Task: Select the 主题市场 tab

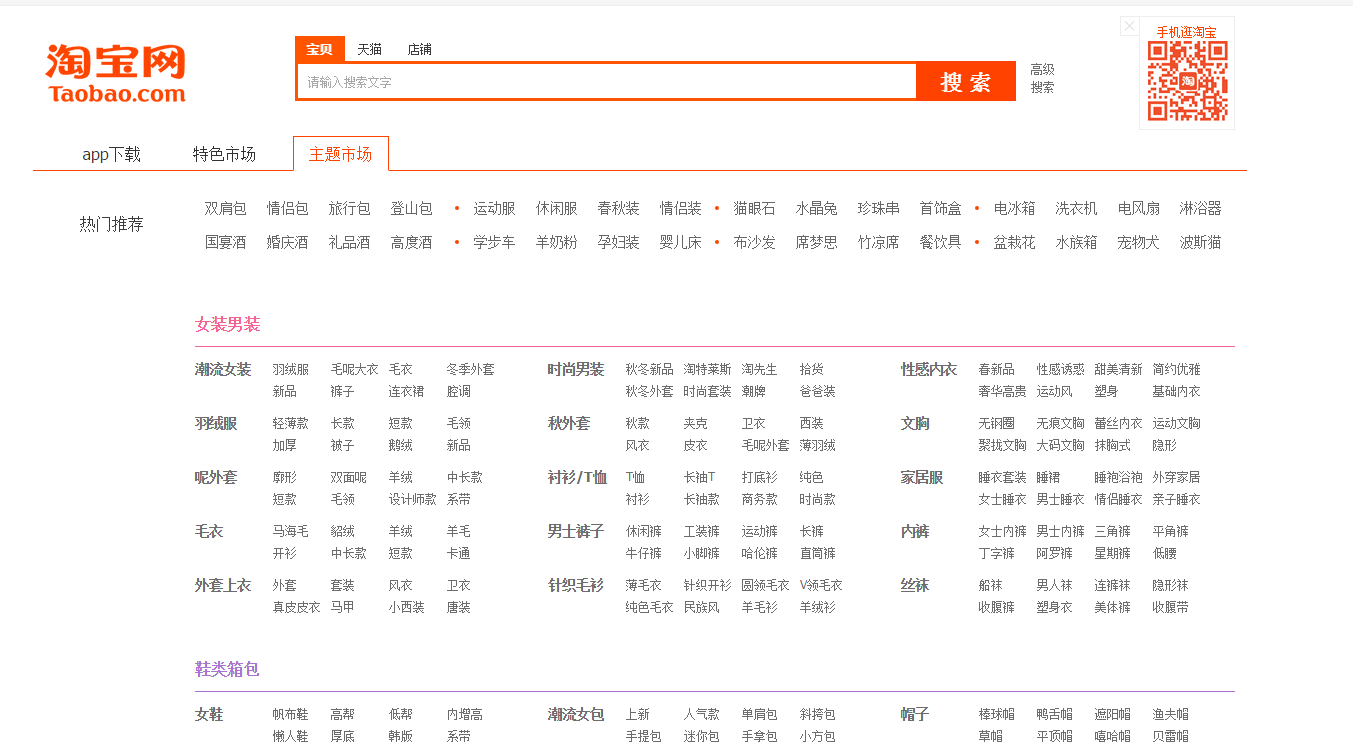Action: 340,154
